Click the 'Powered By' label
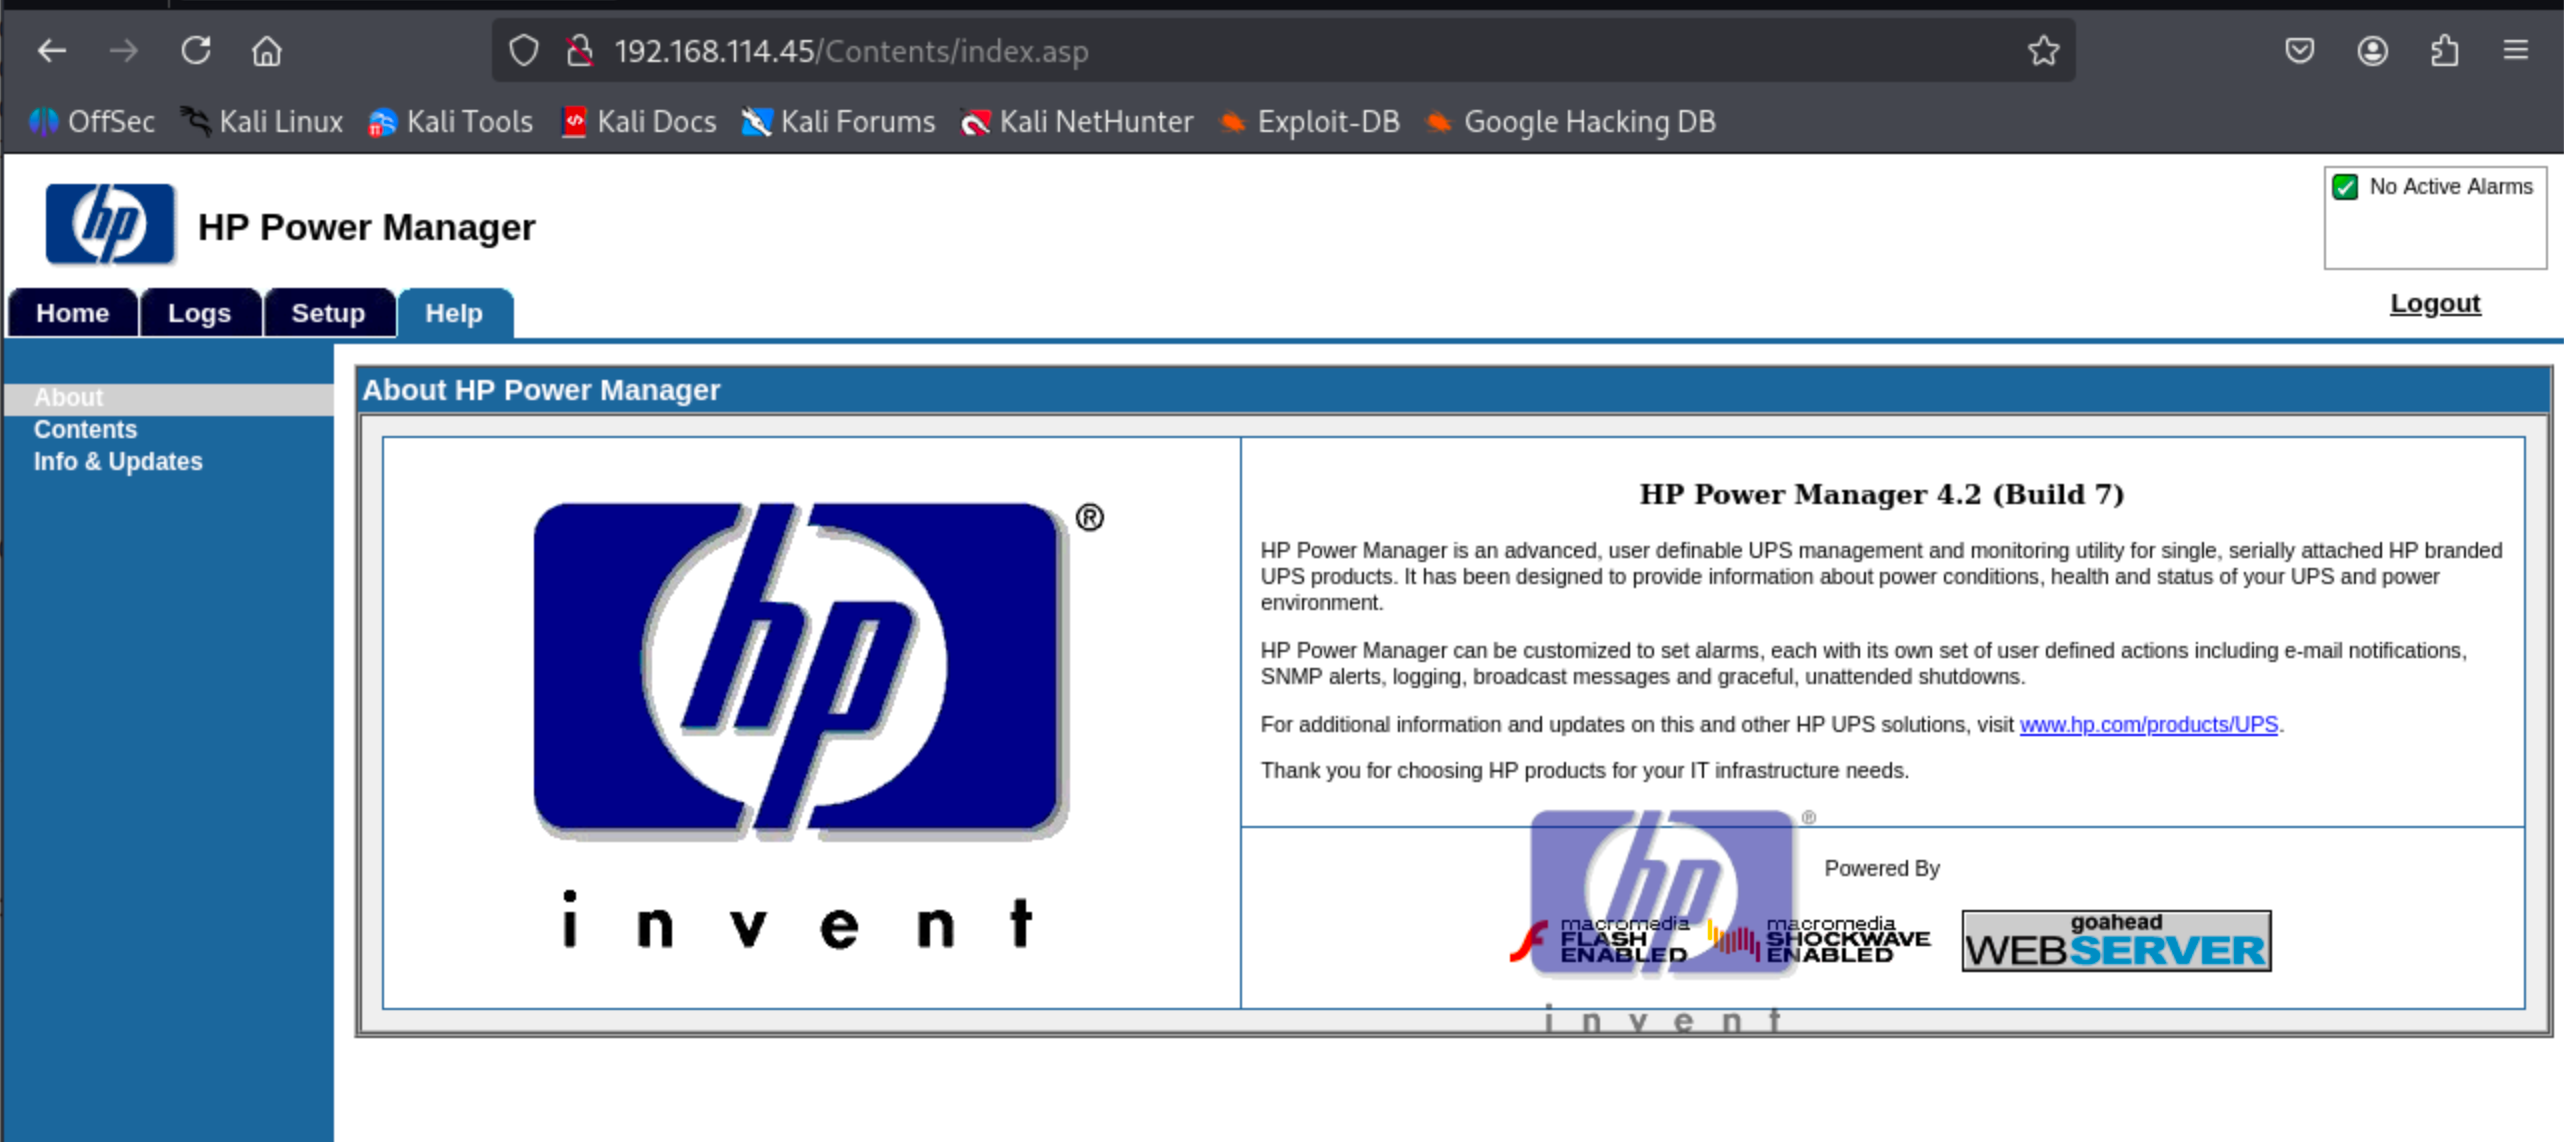This screenshot has height=1142, width=2564. click(x=1881, y=868)
